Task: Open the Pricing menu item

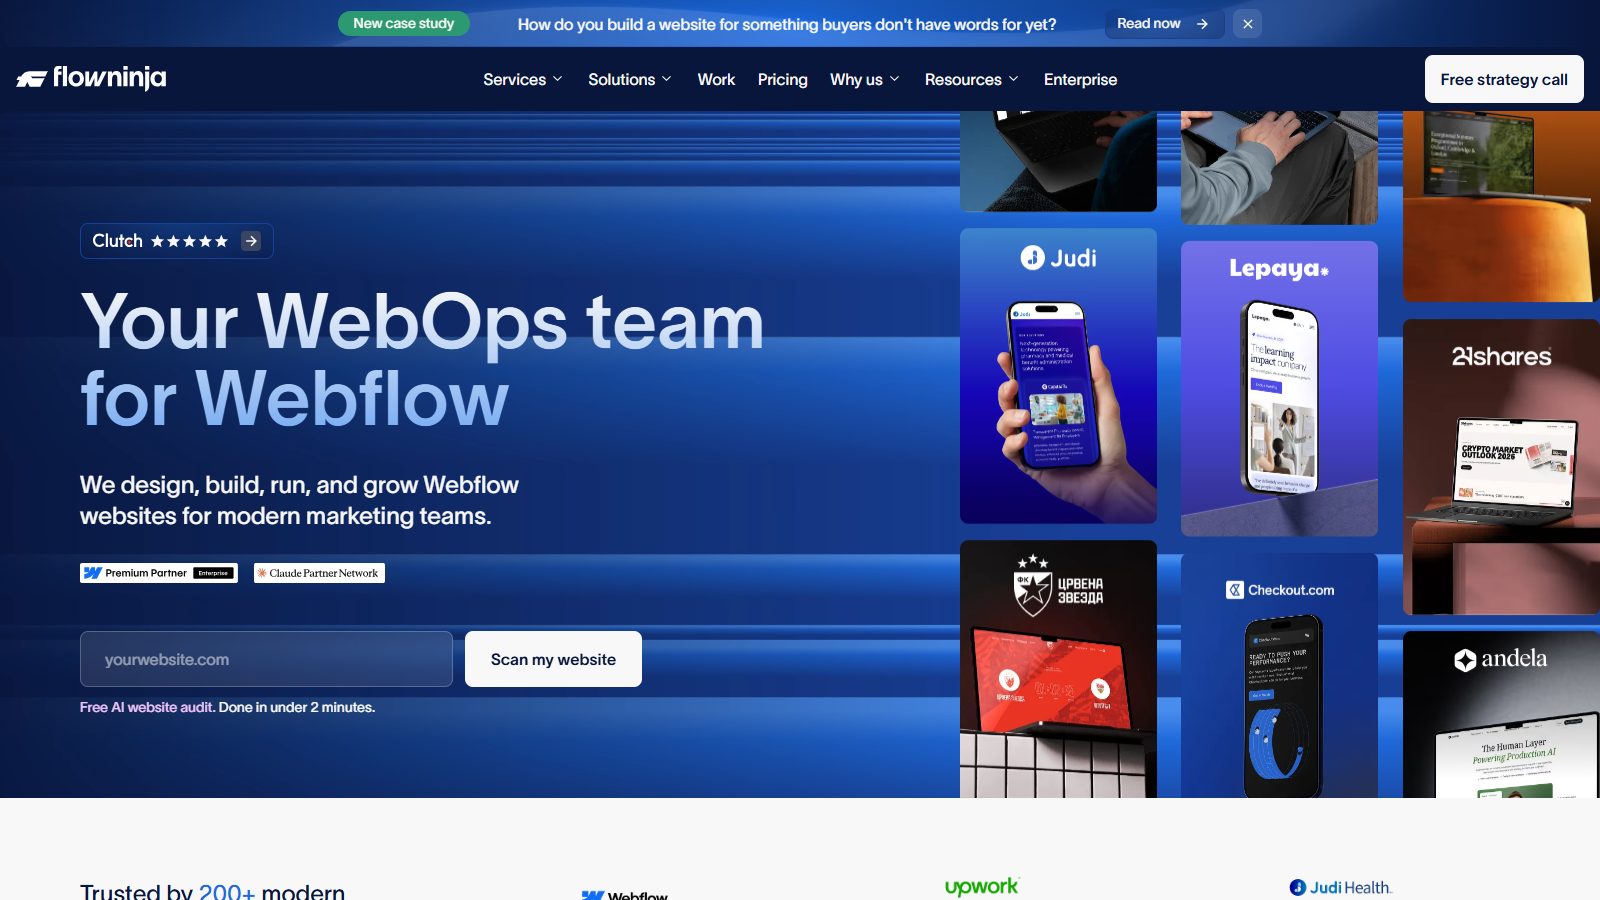Action: tap(782, 79)
